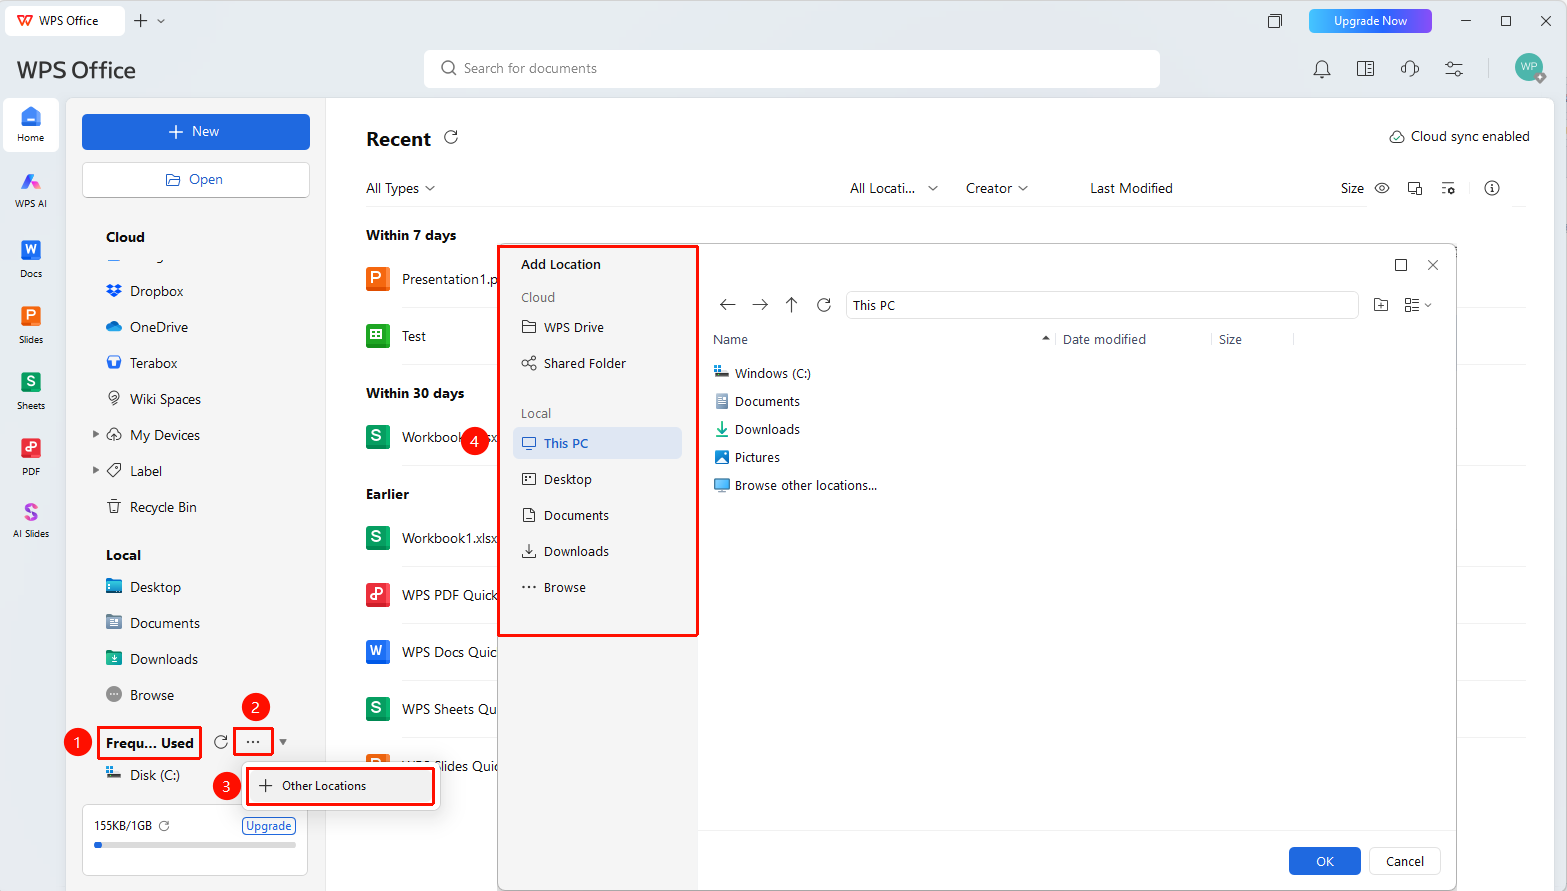Click Browse other locations in the dialog
The height and width of the screenshot is (891, 1567).
point(795,485)
